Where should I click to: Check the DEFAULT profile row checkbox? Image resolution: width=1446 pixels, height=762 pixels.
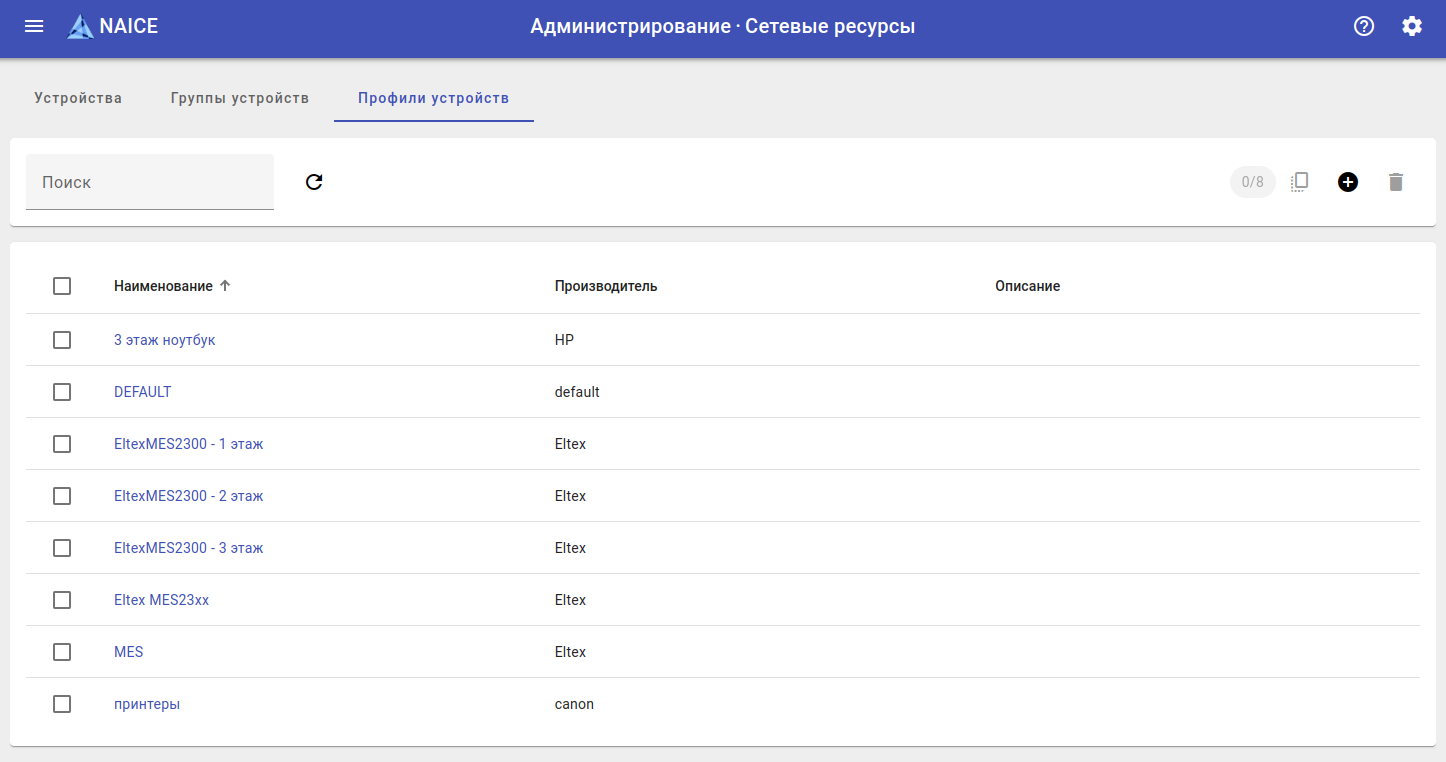coord(62,392)
